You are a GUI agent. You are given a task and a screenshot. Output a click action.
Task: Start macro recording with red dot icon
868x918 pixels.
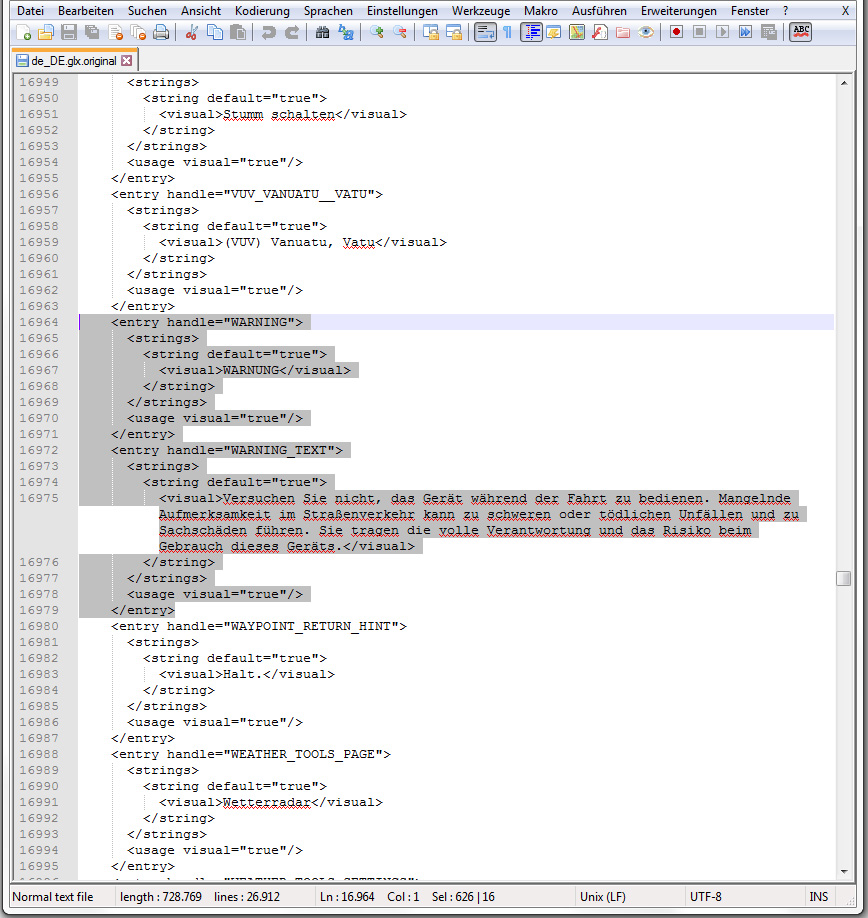(676, 33)
